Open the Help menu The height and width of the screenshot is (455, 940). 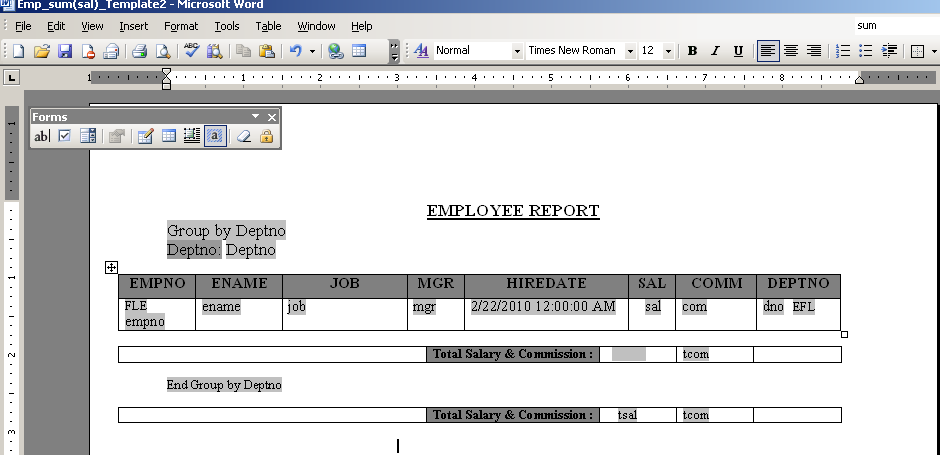361,26
